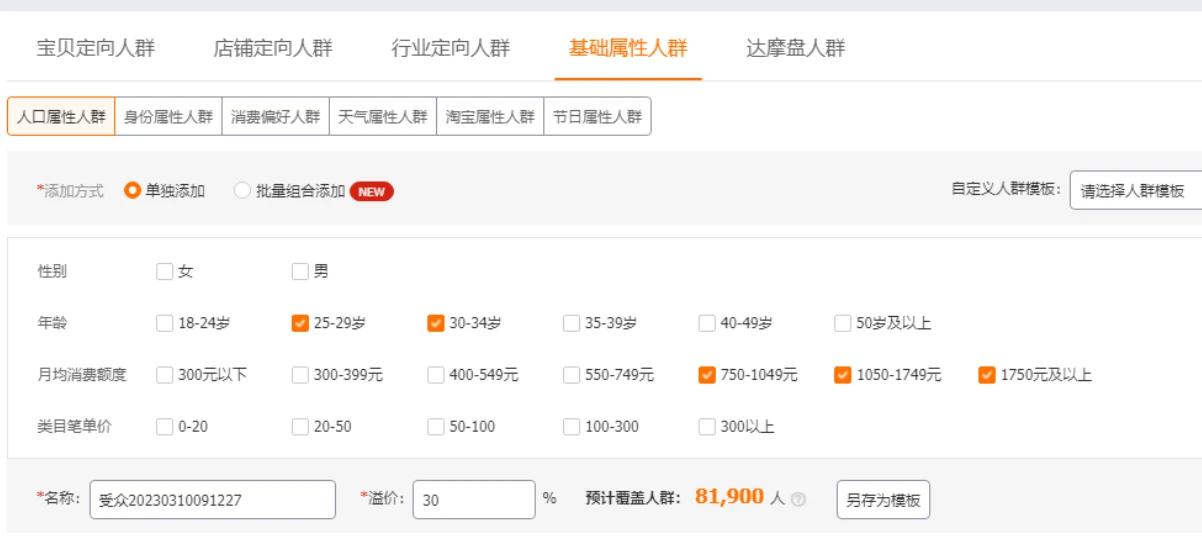Click the 81,900 coverage number
1202x551 pixels.
click(x=730, y=498)
